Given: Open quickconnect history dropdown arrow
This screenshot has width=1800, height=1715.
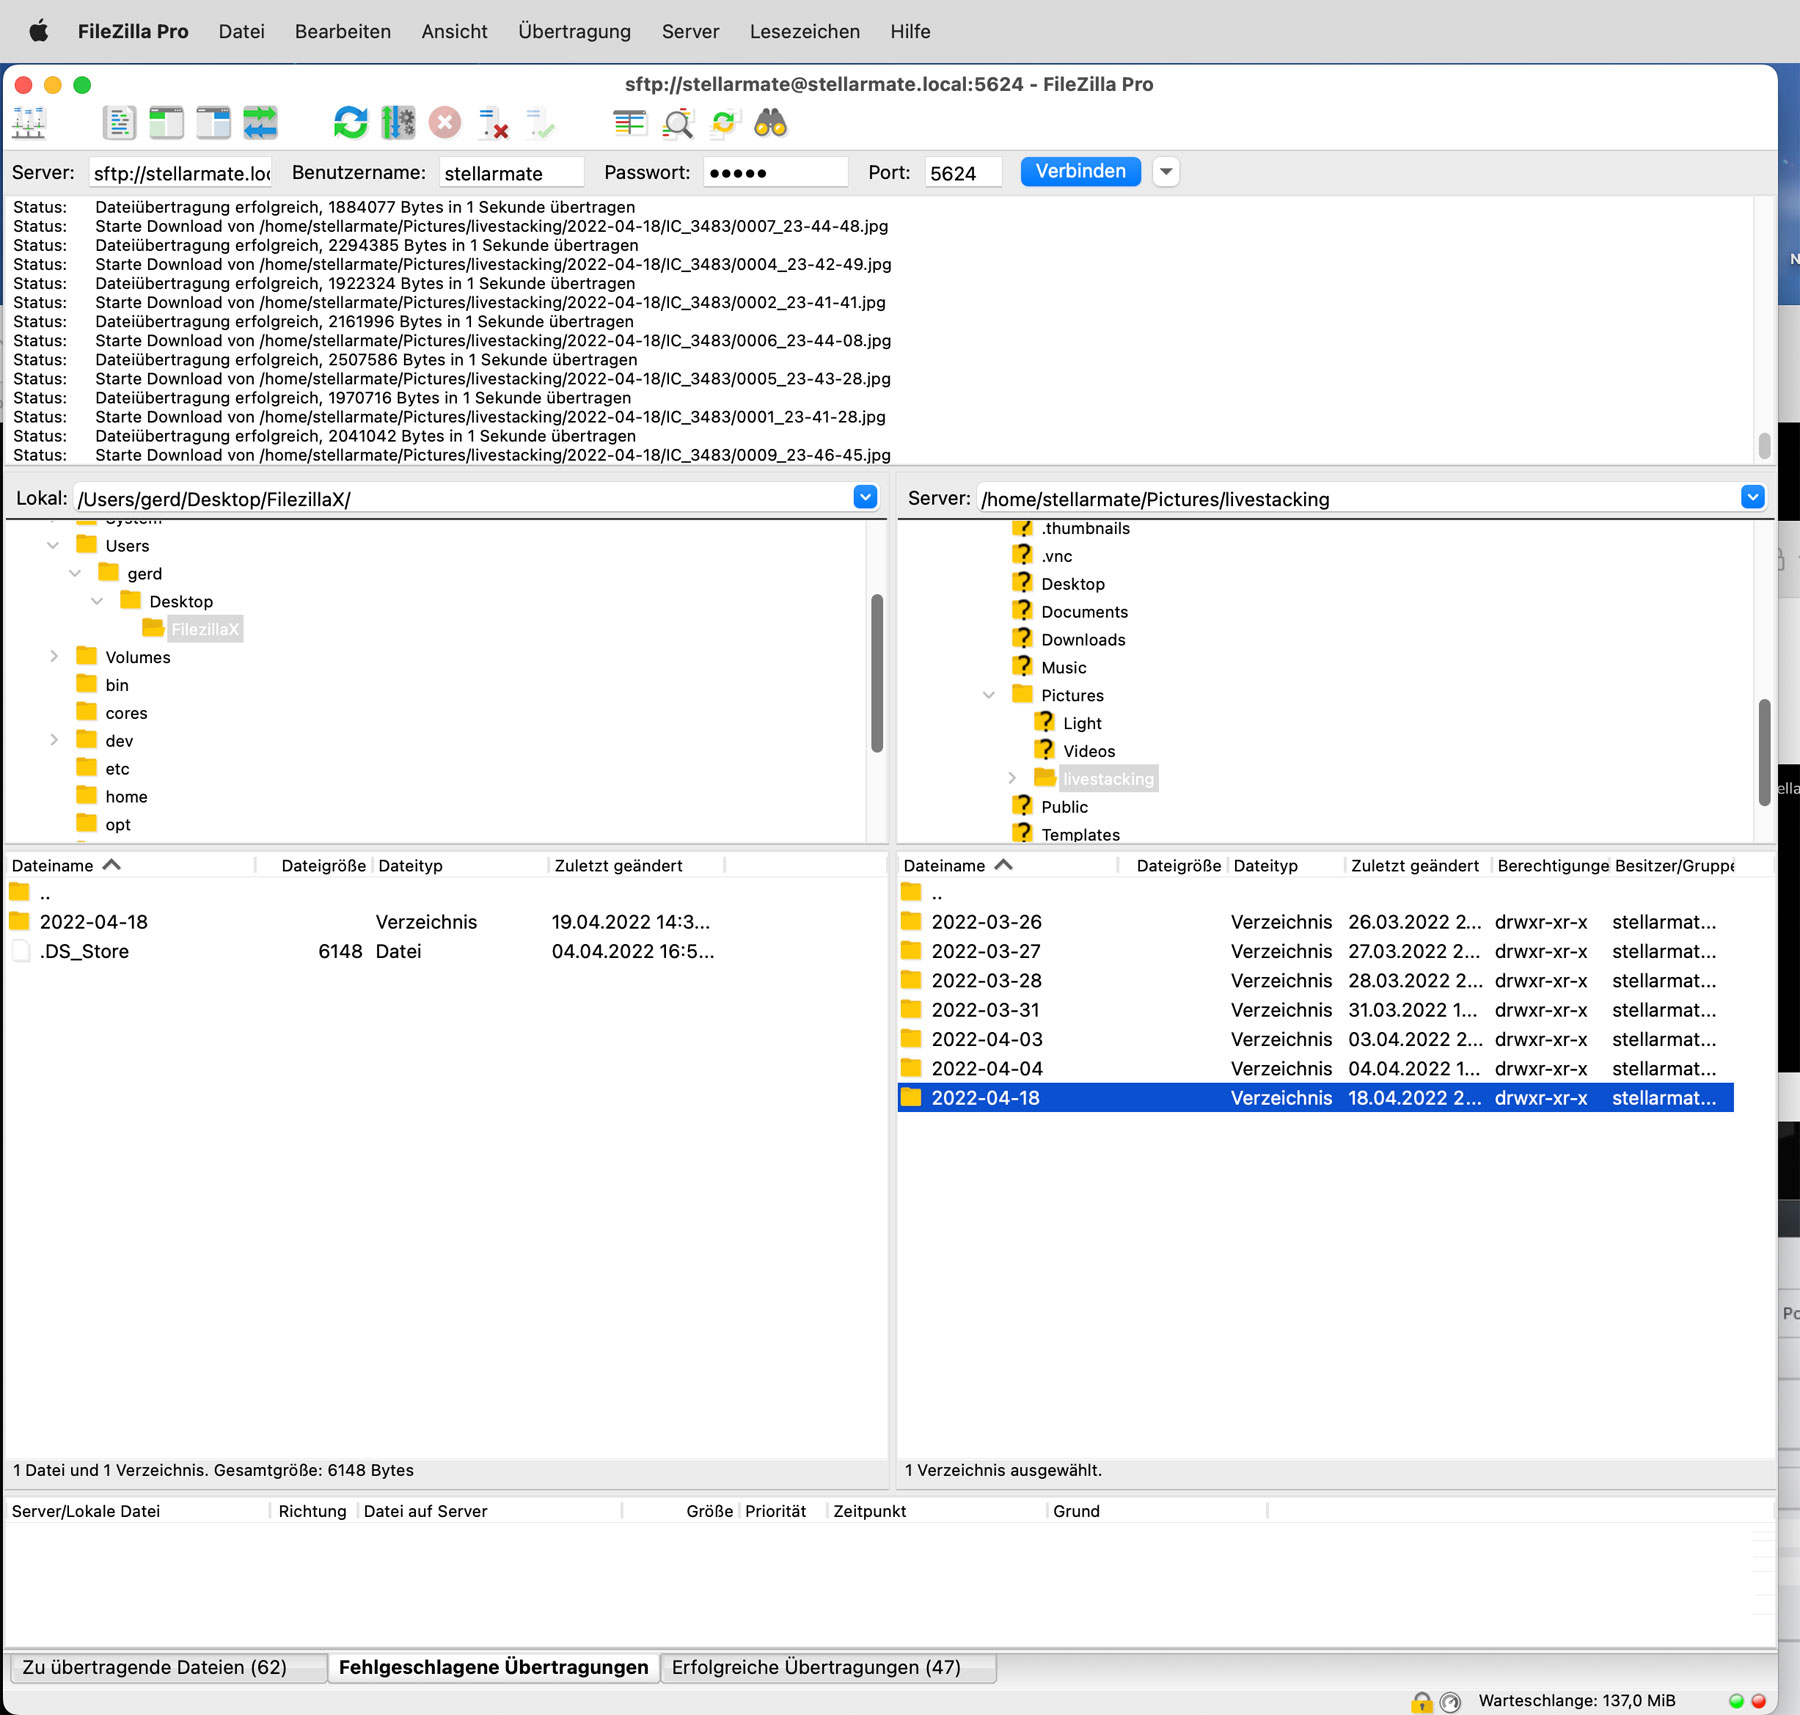Looking at the screenshot, I should click(1166, 172).
